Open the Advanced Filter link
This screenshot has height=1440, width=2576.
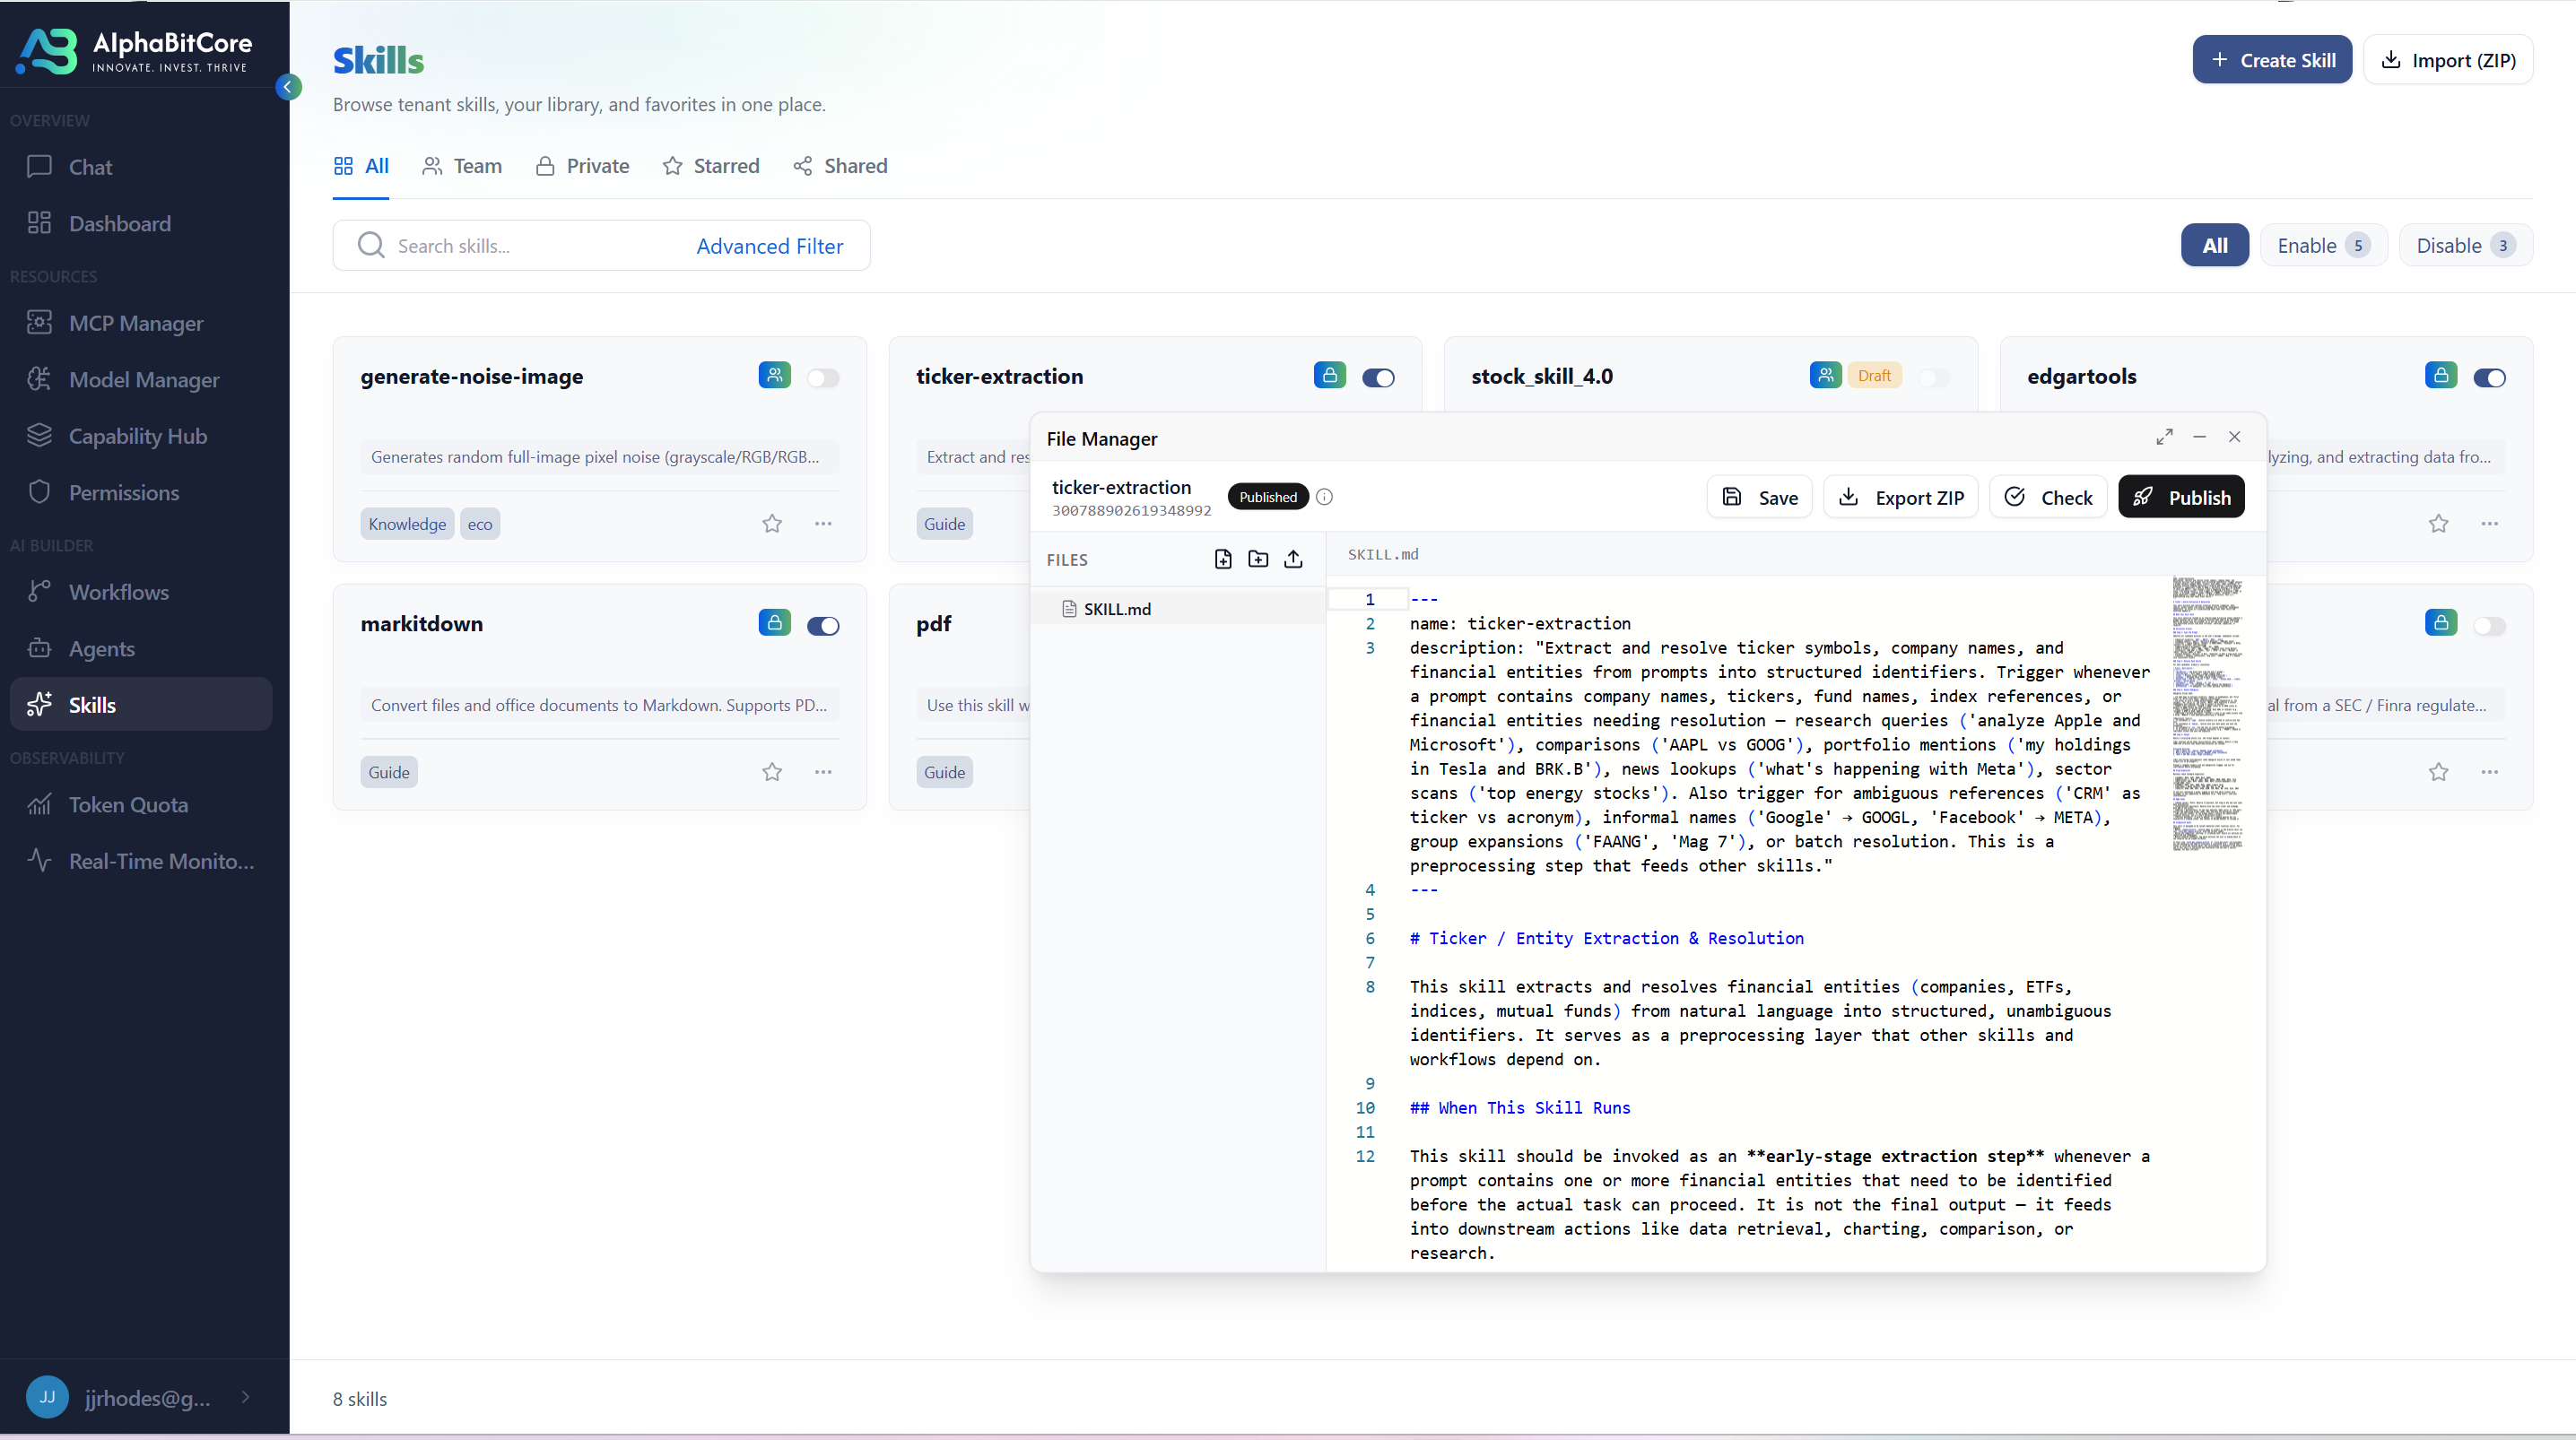[769, 246]
